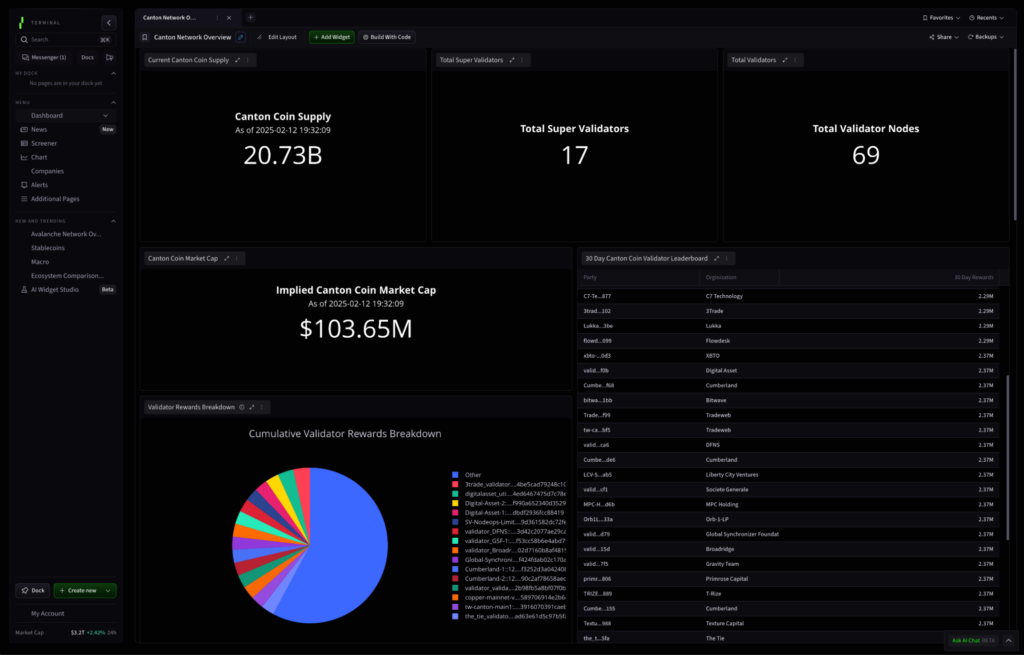Click Edit Layout
This screenshot has height=655, width=1024.
278,37
